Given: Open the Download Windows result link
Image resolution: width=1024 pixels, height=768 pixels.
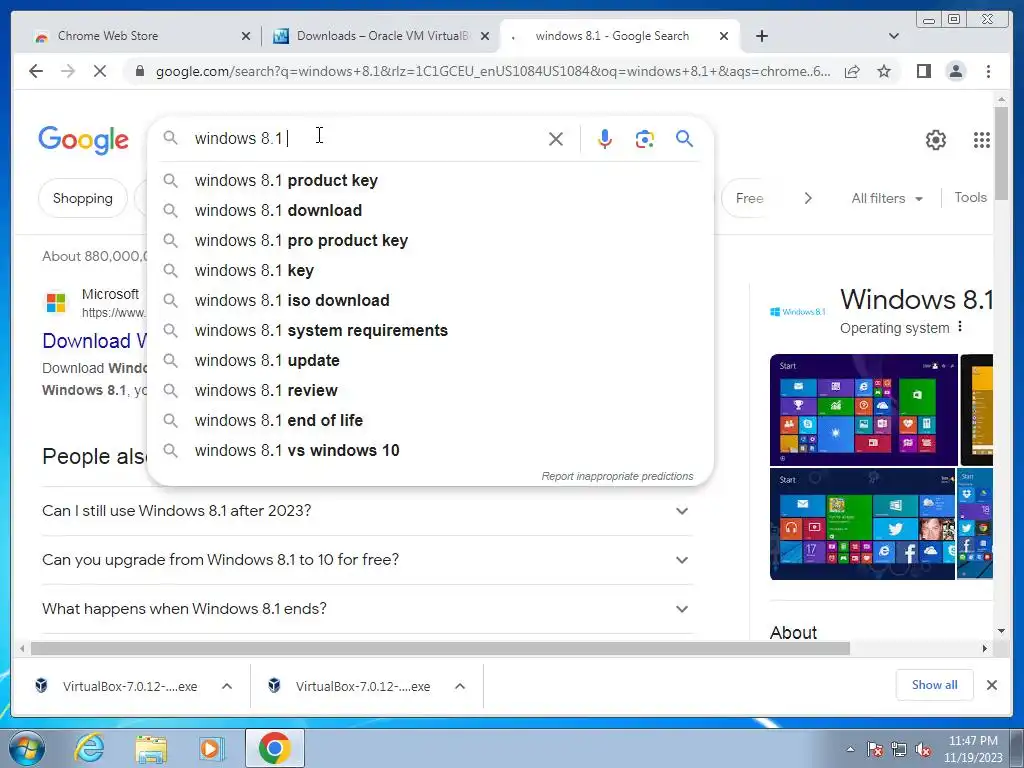Looking at the screenshot, I should point(95,340).
